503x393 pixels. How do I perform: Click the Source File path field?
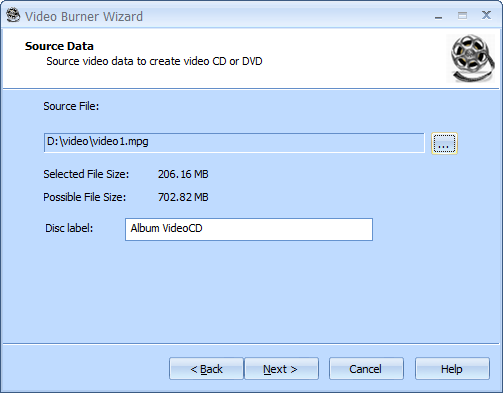(234, 143)
